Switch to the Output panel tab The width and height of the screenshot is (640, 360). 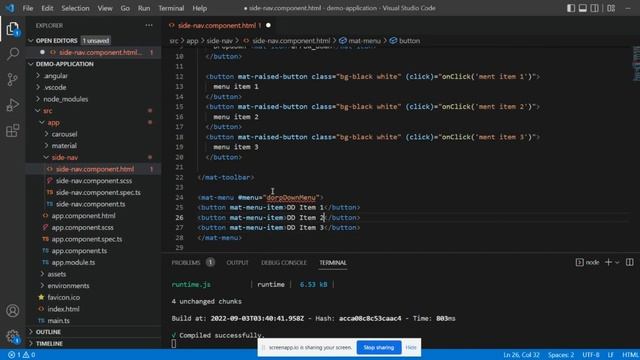pos(237,262)
